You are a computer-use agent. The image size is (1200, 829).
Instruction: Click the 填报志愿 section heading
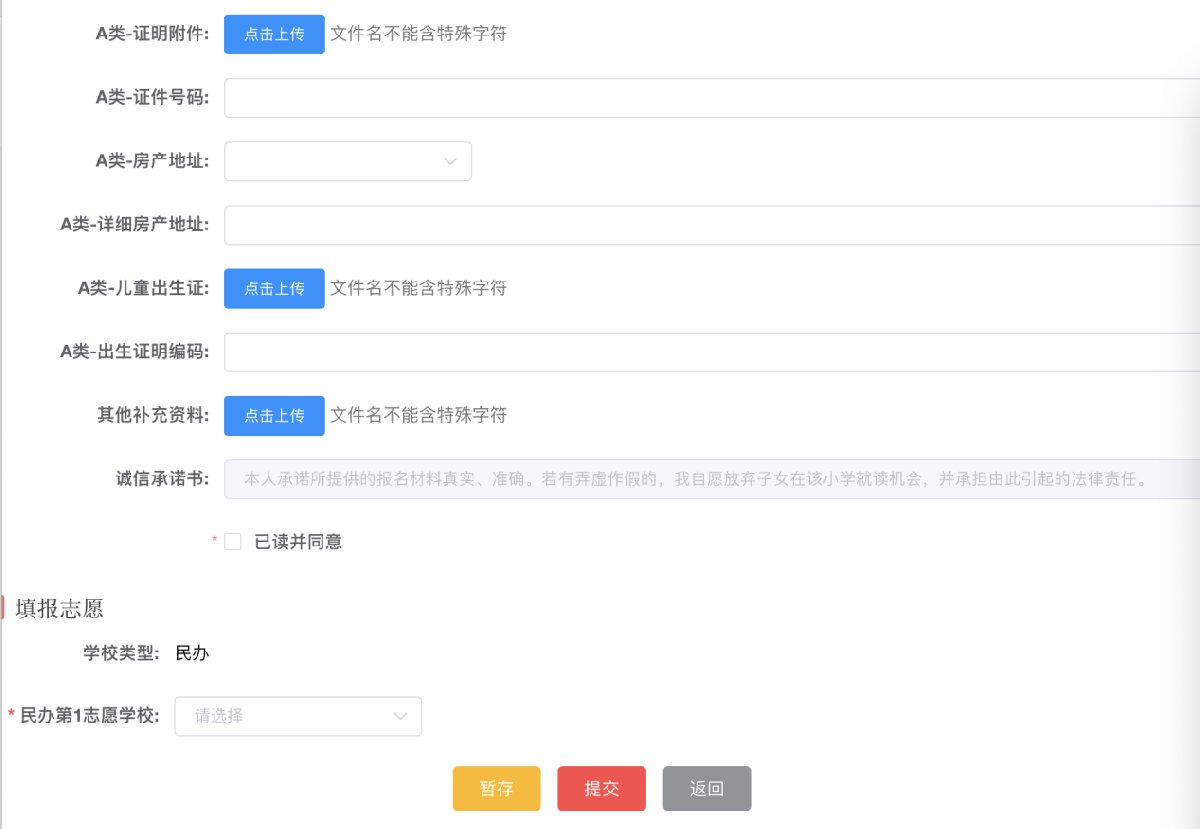coord(60,608)
